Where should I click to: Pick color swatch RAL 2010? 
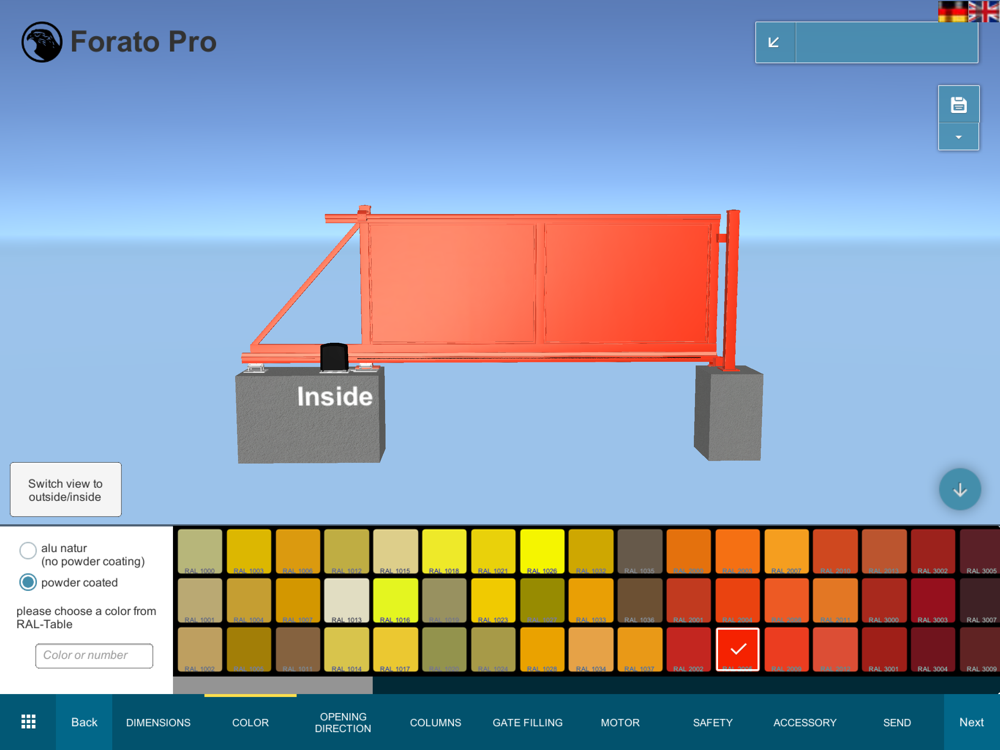click(835, 551)
